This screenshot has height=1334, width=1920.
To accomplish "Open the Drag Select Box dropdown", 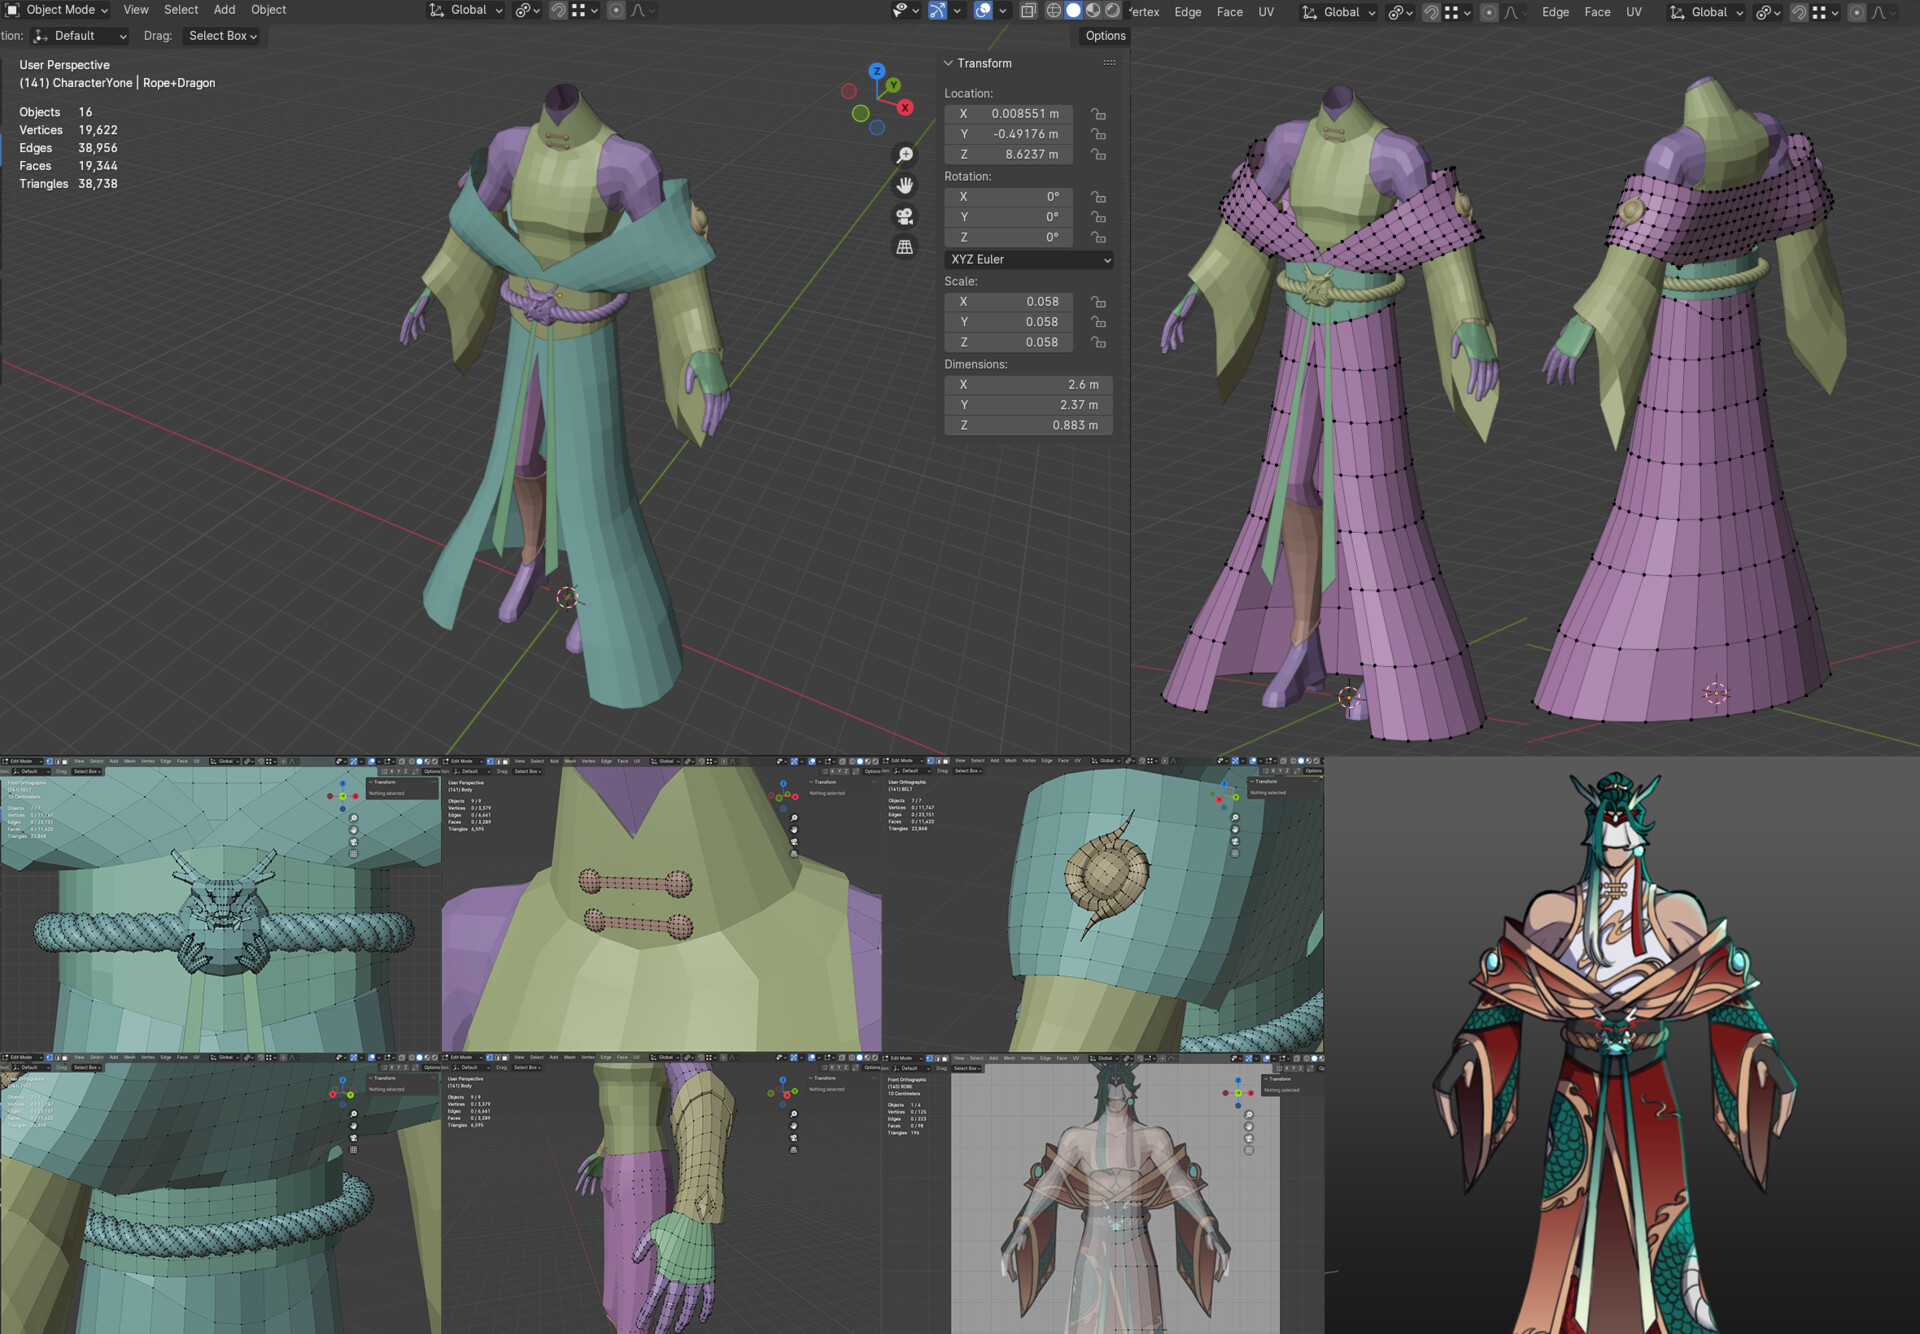I will (222, 36).
